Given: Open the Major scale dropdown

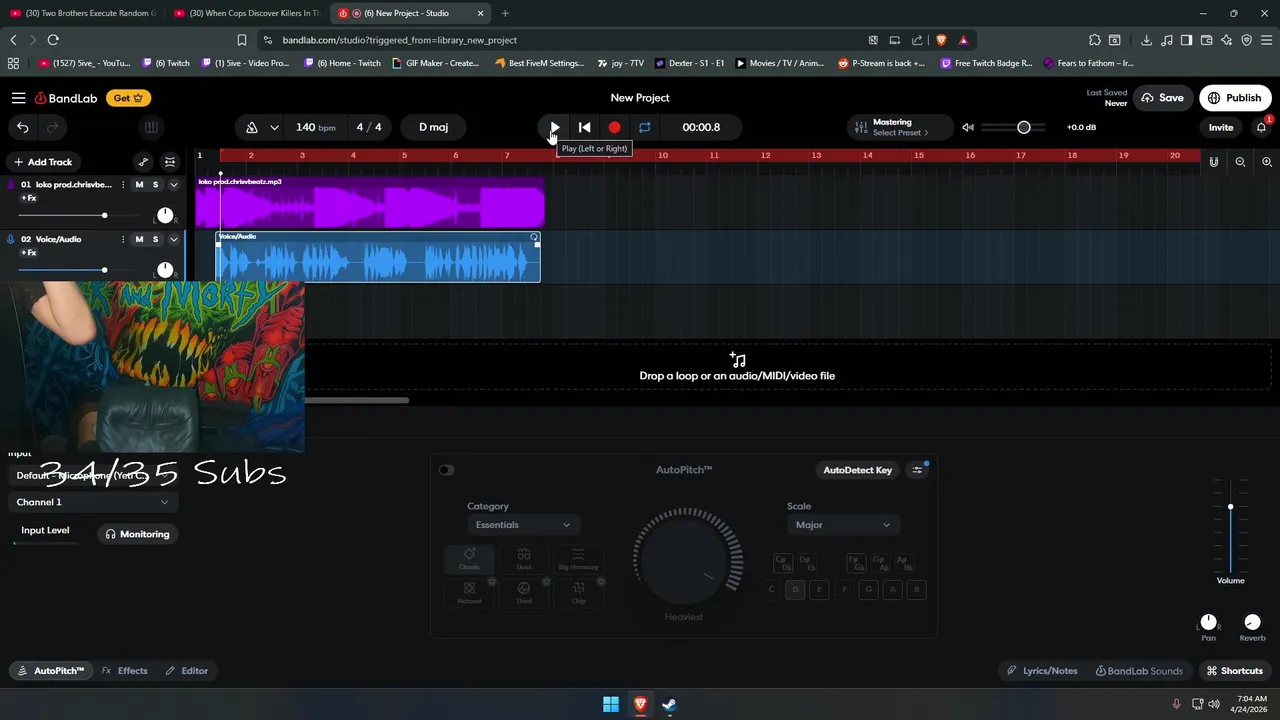Looking at the screenshot, I should [842, 525].
